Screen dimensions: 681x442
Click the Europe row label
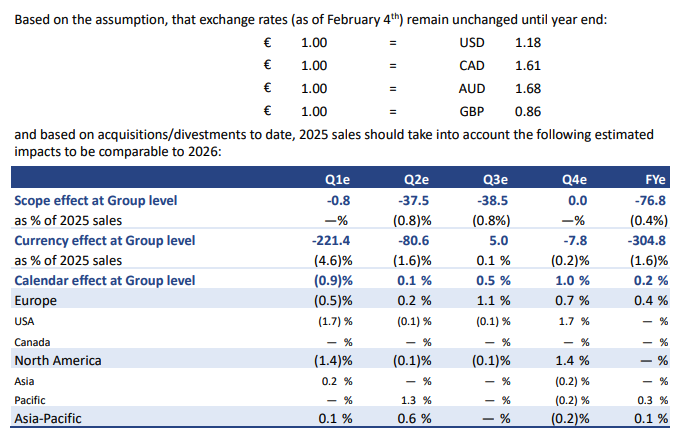[x=38, y=300]
